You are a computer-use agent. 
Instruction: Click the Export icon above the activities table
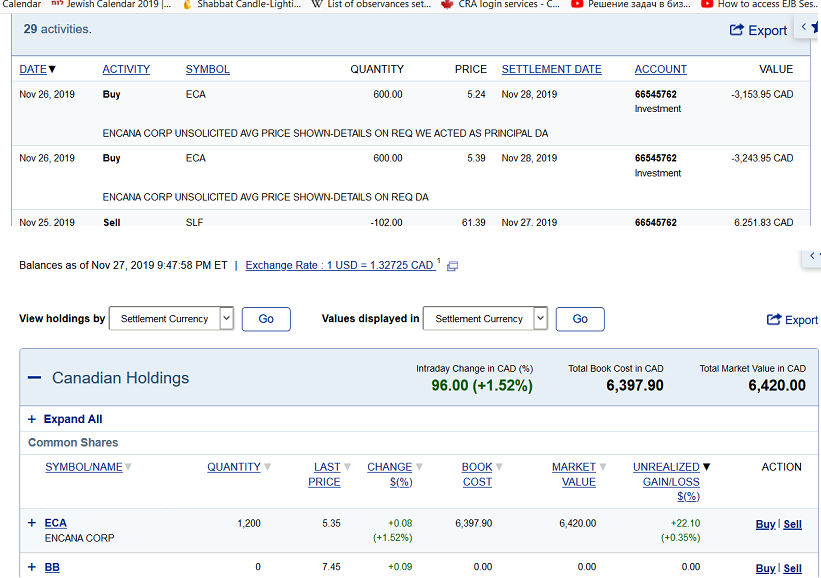point(738,31)
